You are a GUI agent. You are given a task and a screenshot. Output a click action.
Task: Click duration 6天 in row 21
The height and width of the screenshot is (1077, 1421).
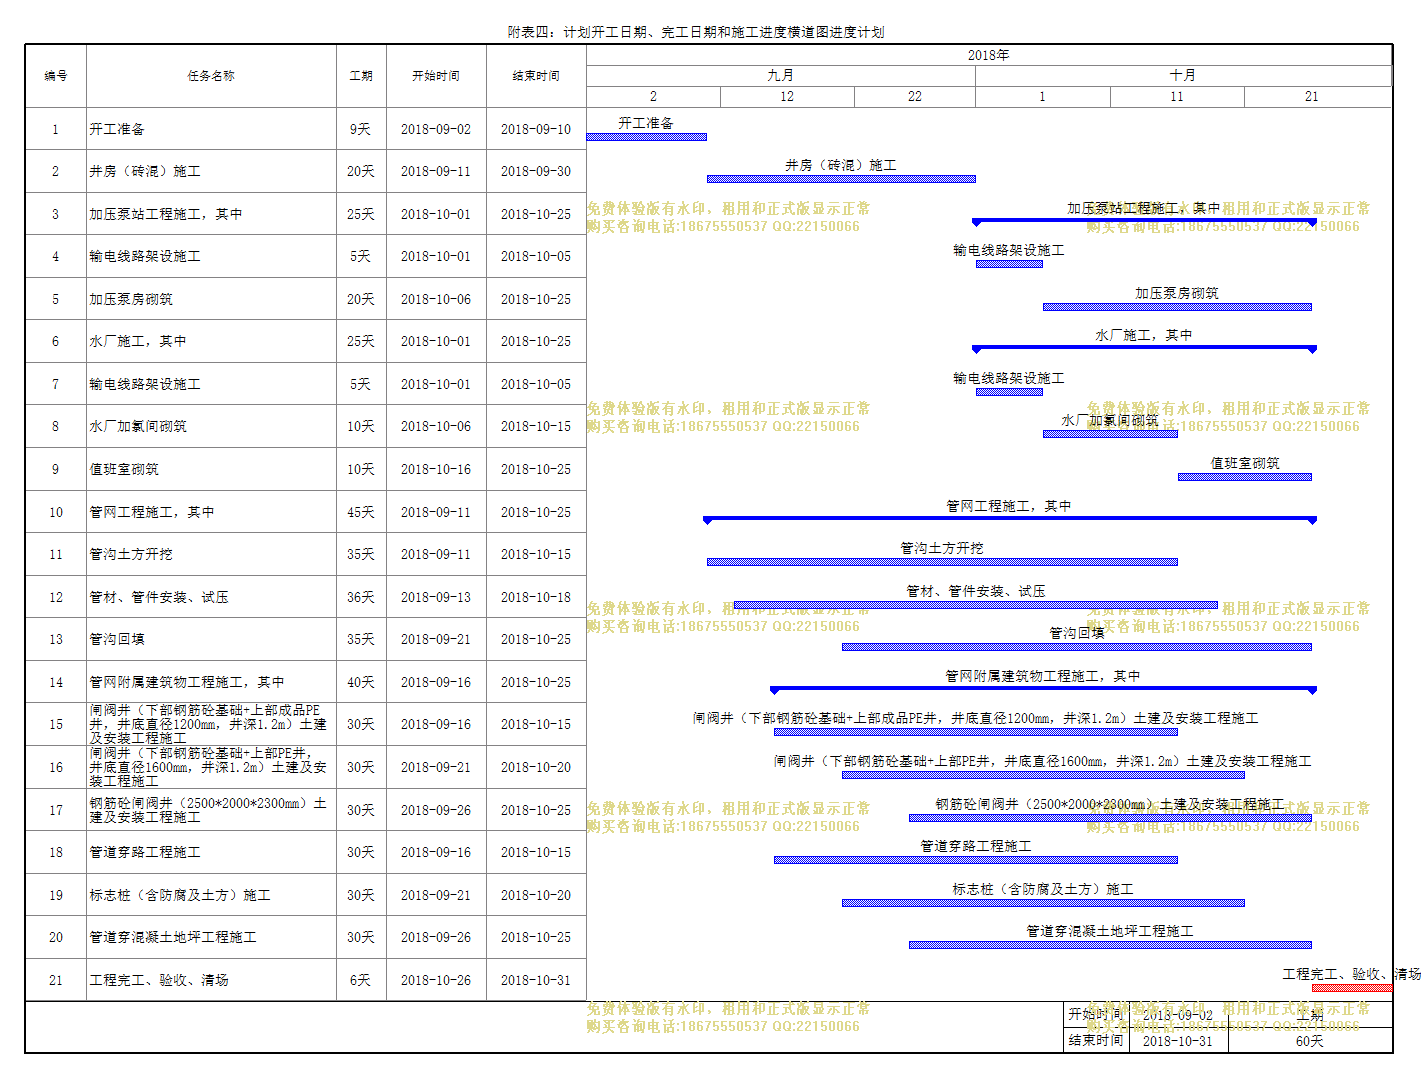[x=361, y=980]
